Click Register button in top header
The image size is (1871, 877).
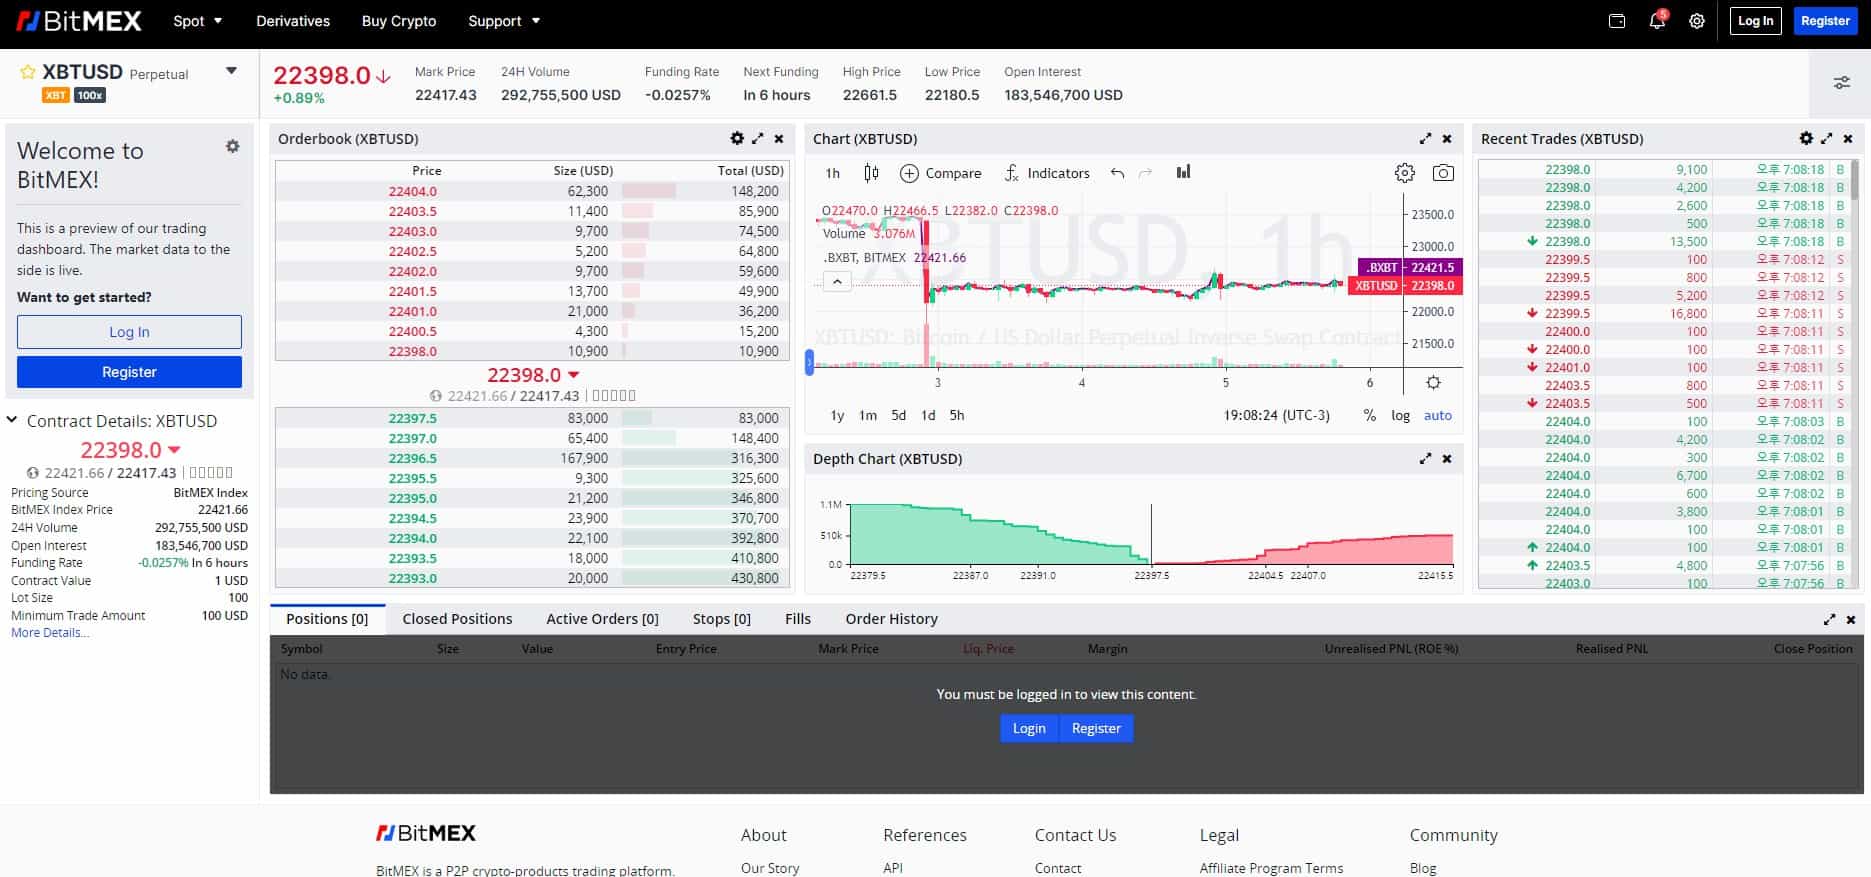[x=1825, y=21]
